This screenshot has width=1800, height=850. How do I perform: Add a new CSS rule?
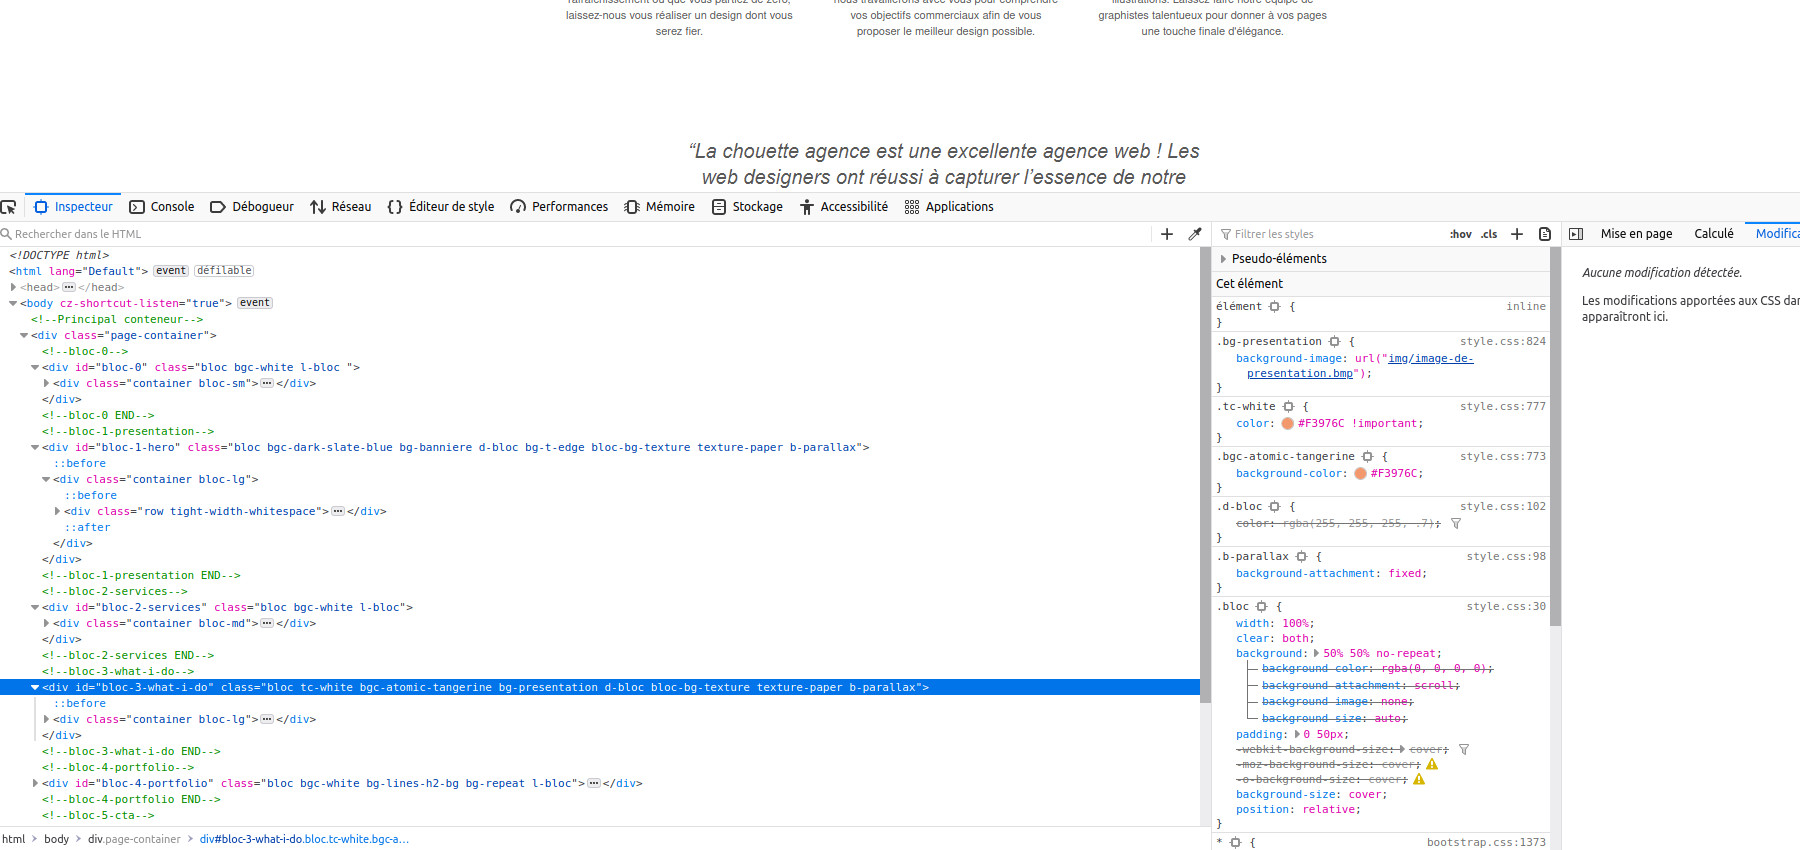[x=1517, y=234]
